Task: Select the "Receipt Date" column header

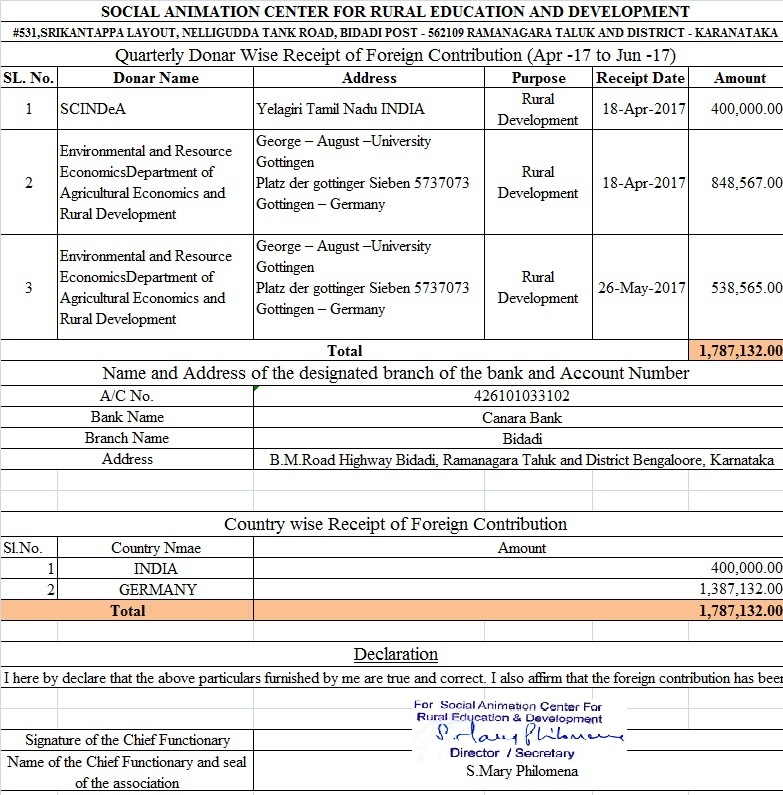Action: [640, 78]
